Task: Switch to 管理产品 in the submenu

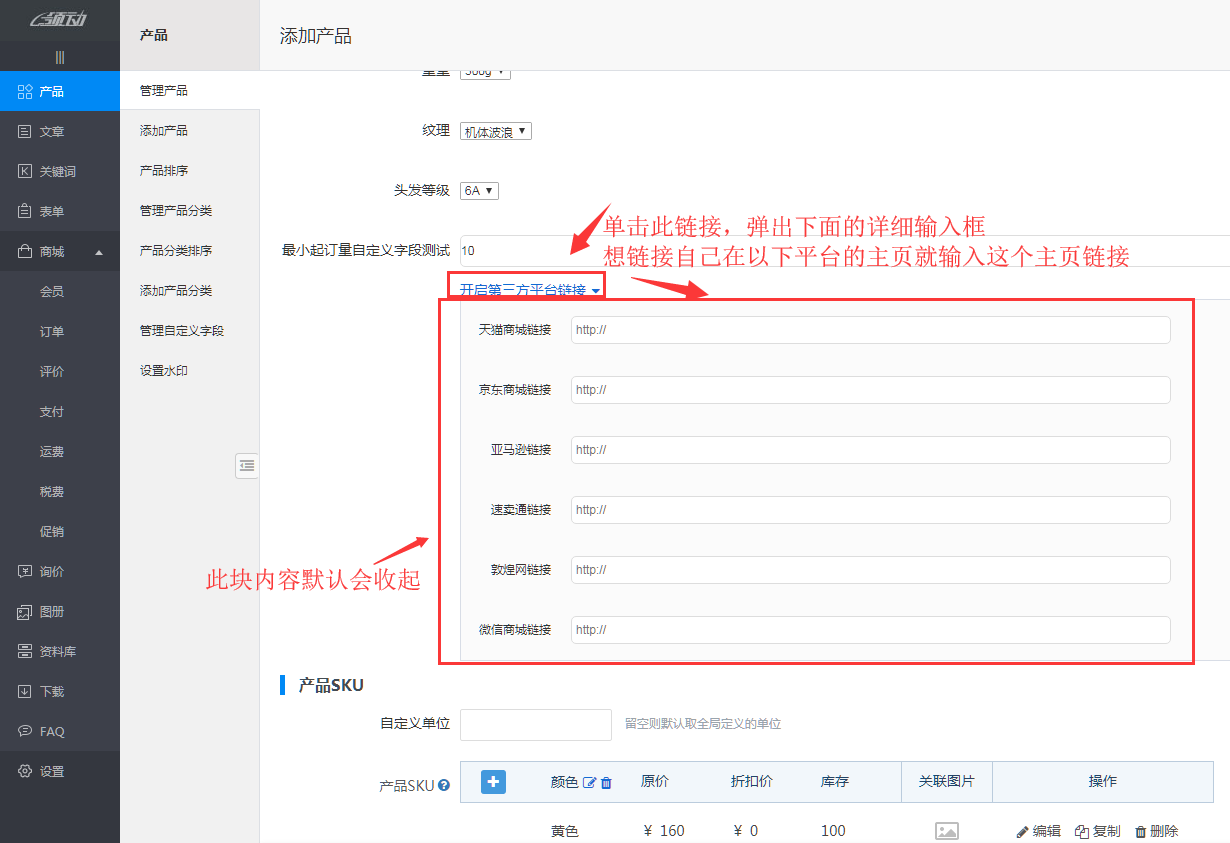Action: click(165, 89)
